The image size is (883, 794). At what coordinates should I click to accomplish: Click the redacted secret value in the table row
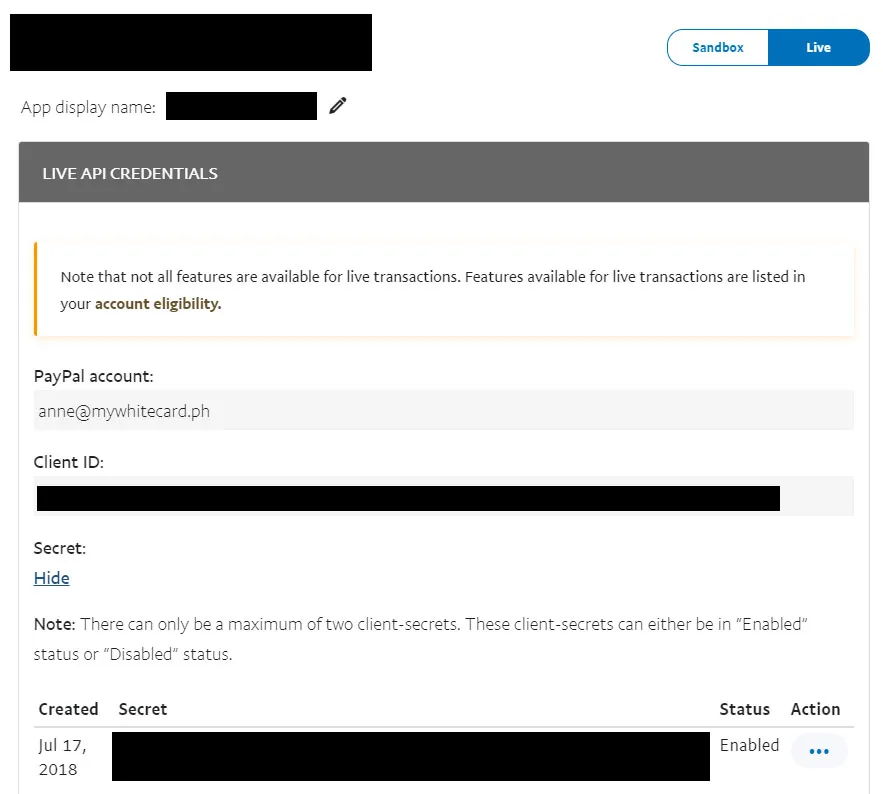[410, 756]
